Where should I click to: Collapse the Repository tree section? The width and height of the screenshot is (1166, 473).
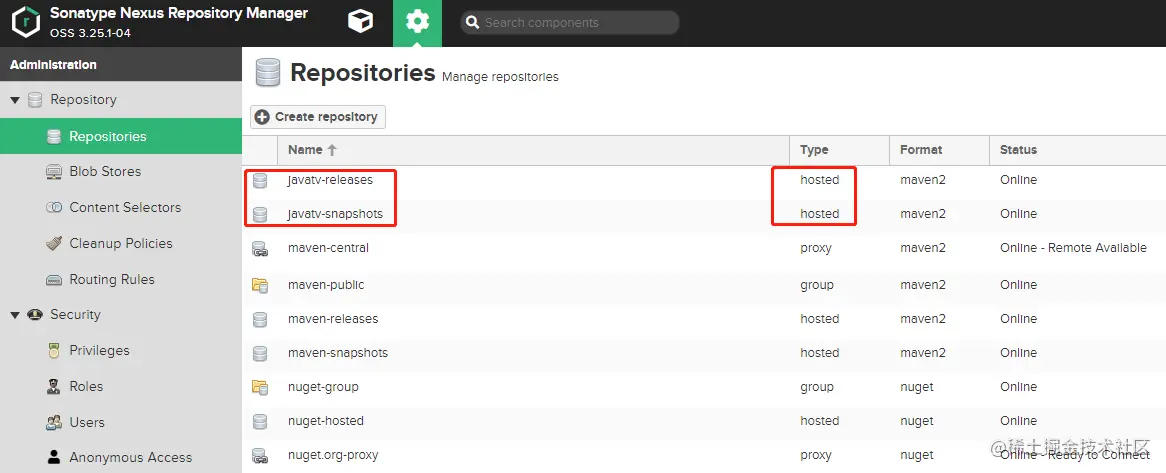point(15,100)
